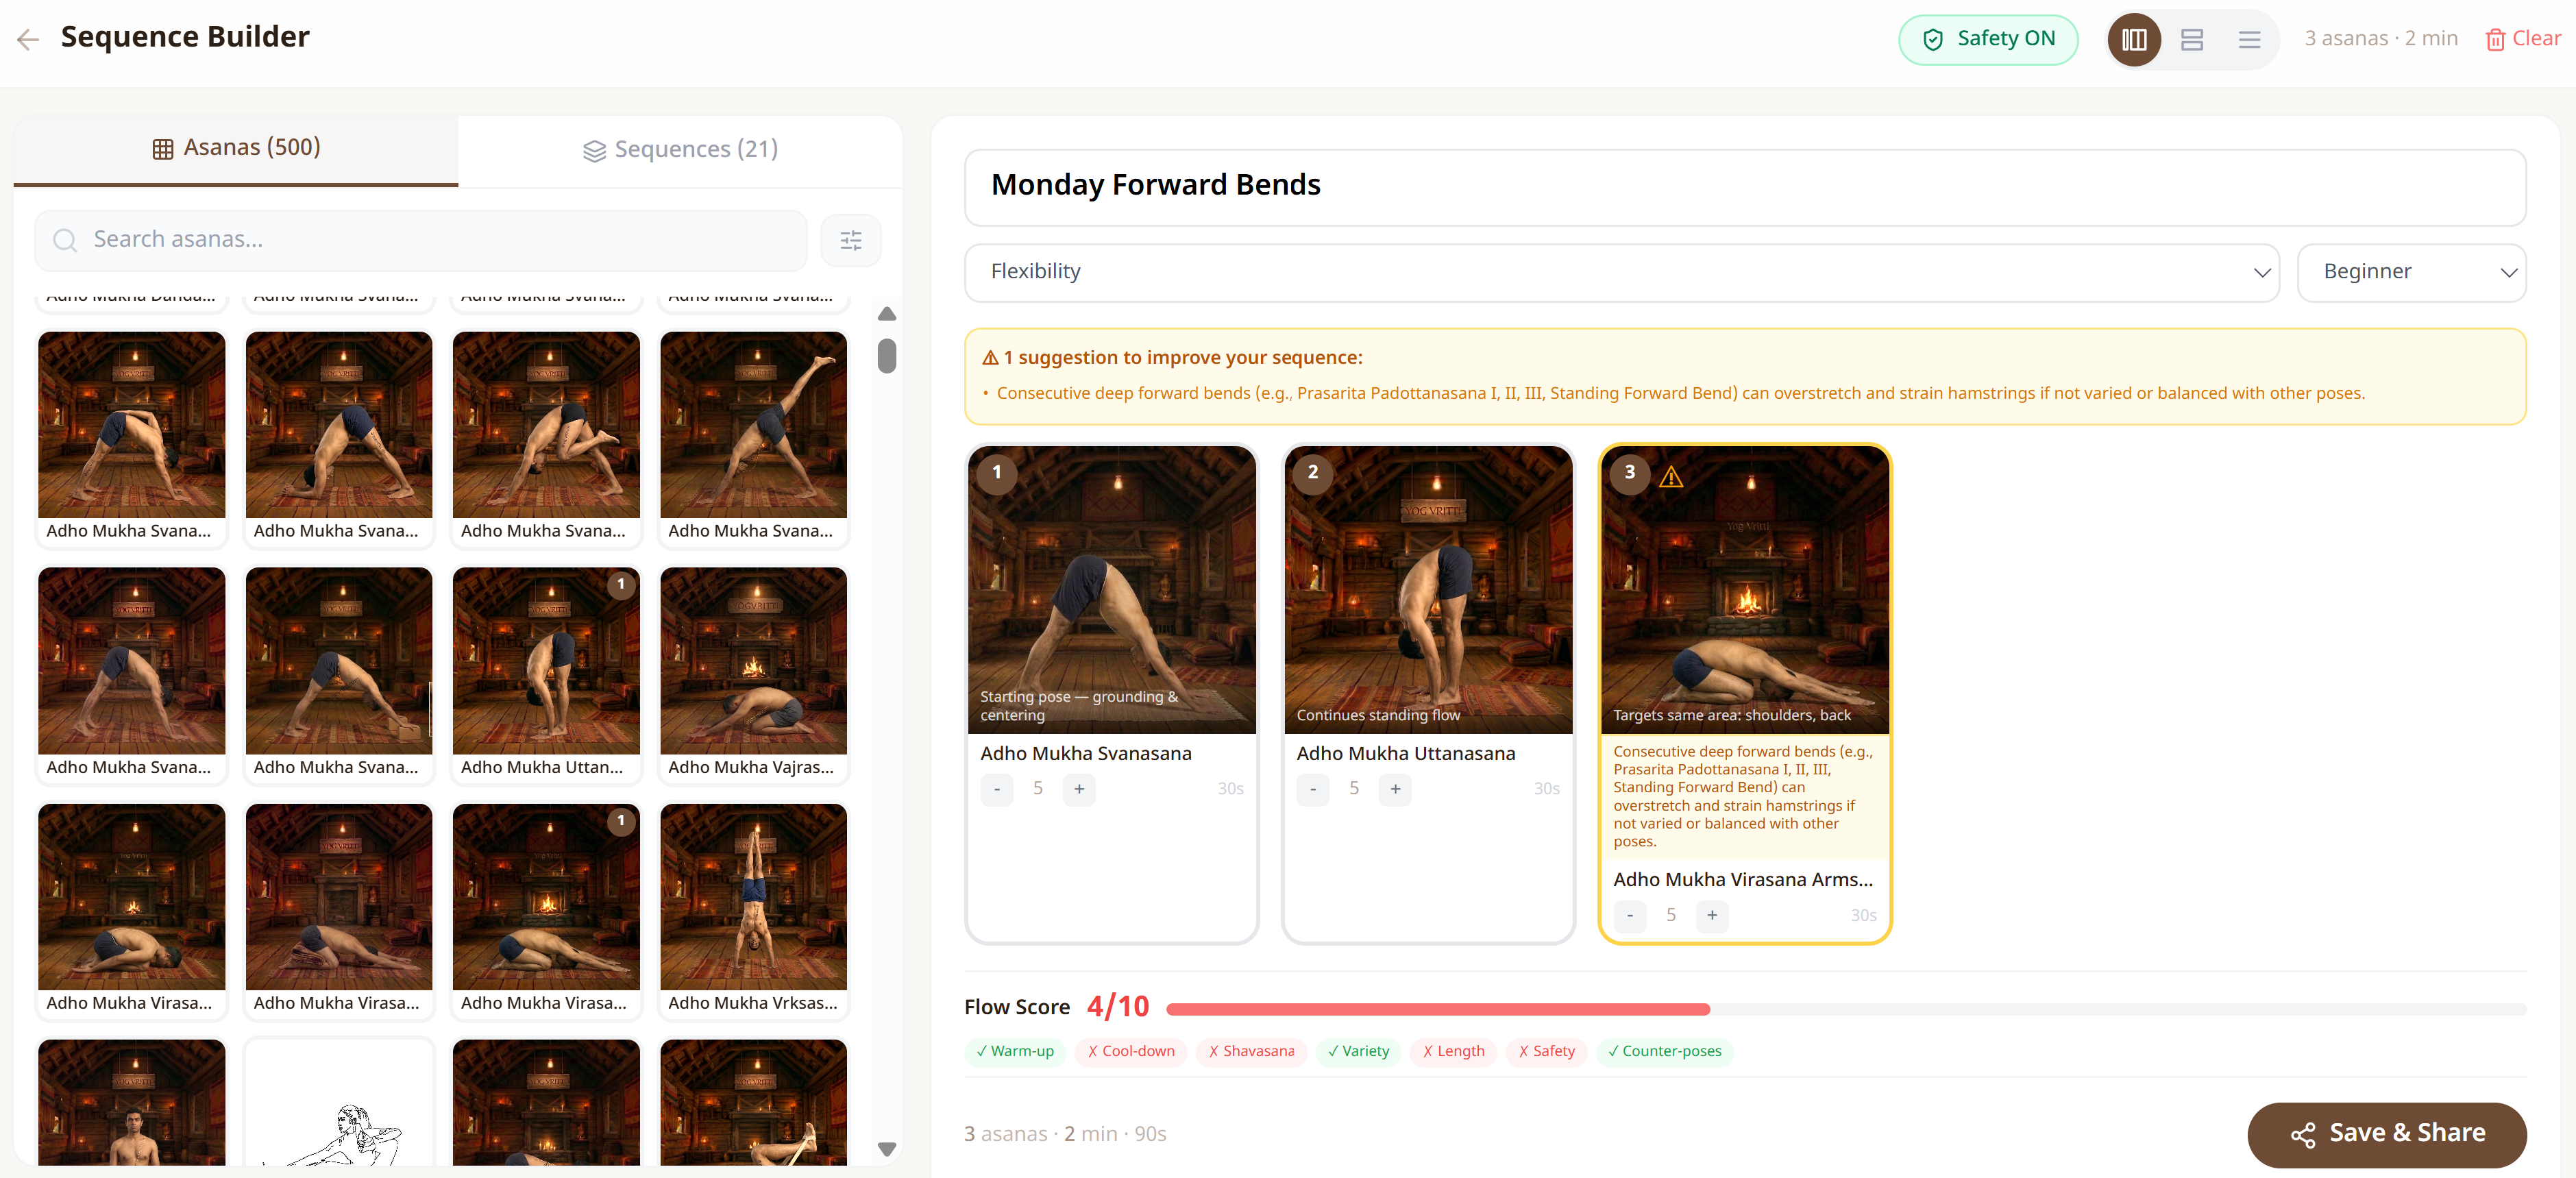Toggle the Safety ON switch
The height and width of the screenshot is (1178, 2576).
1988,39
